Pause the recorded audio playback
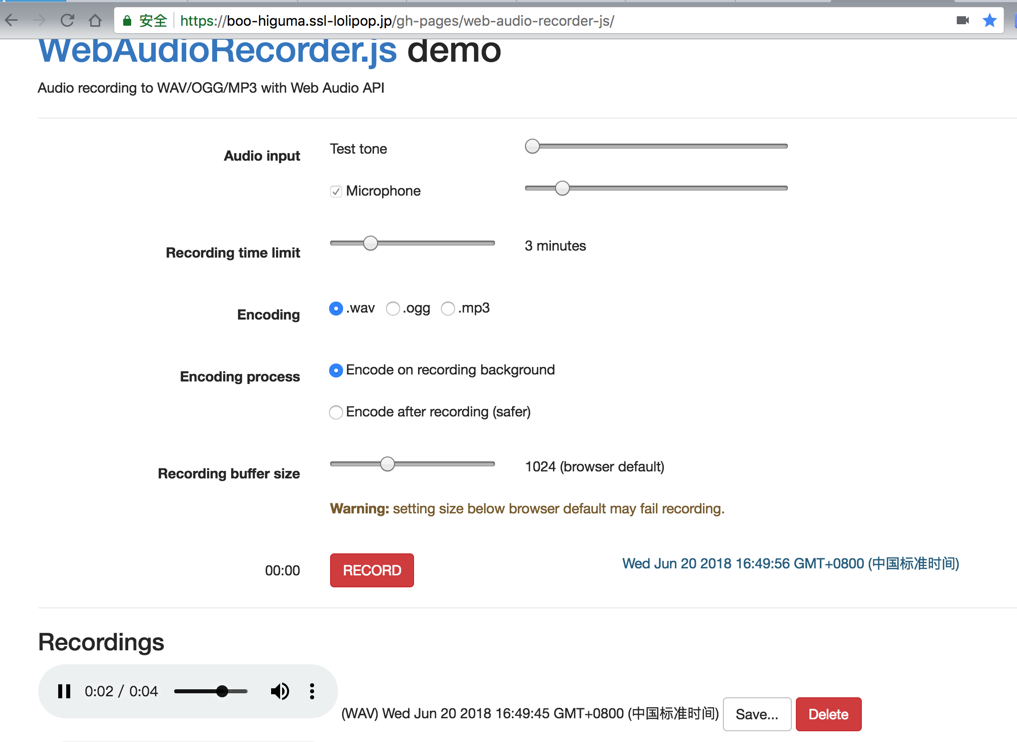The width and height of the screenshot is (1017, 742). [64, 691]
